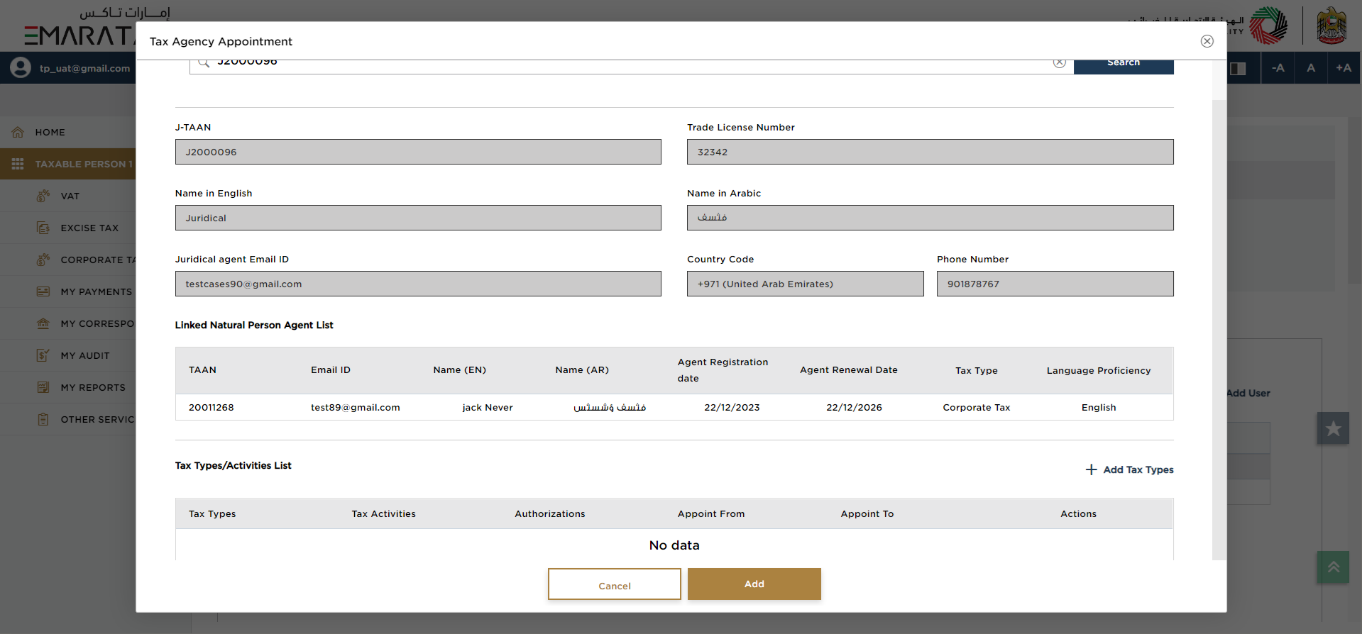Click agent registration date 22/12/2023
Screen dimensions: 1362x634
(732, 407)
